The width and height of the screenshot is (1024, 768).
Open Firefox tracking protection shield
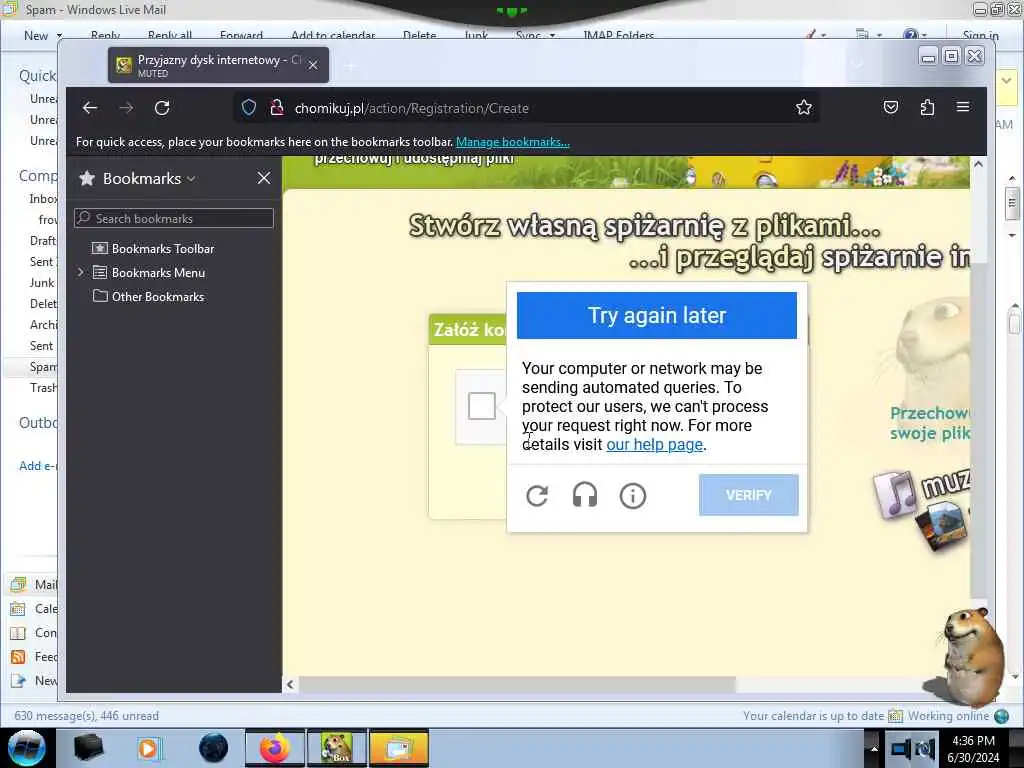pos(249,108)
